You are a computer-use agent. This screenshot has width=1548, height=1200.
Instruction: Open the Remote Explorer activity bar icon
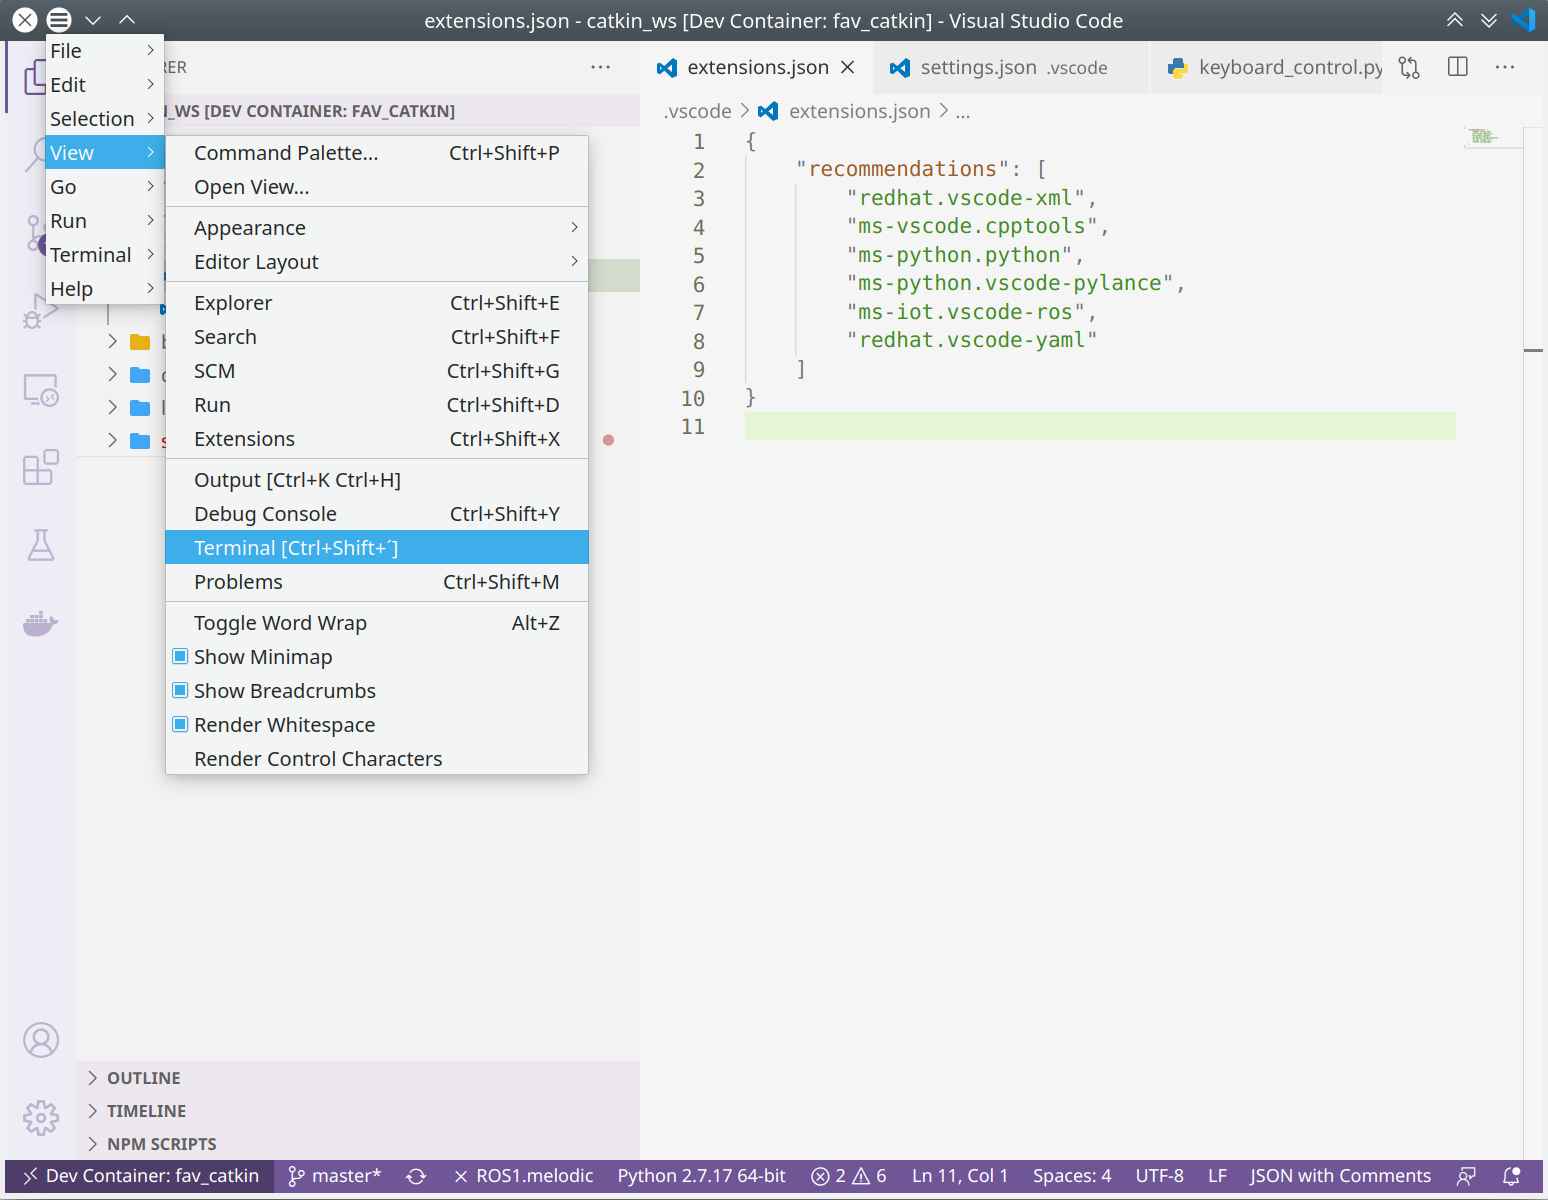click(41, 390)
